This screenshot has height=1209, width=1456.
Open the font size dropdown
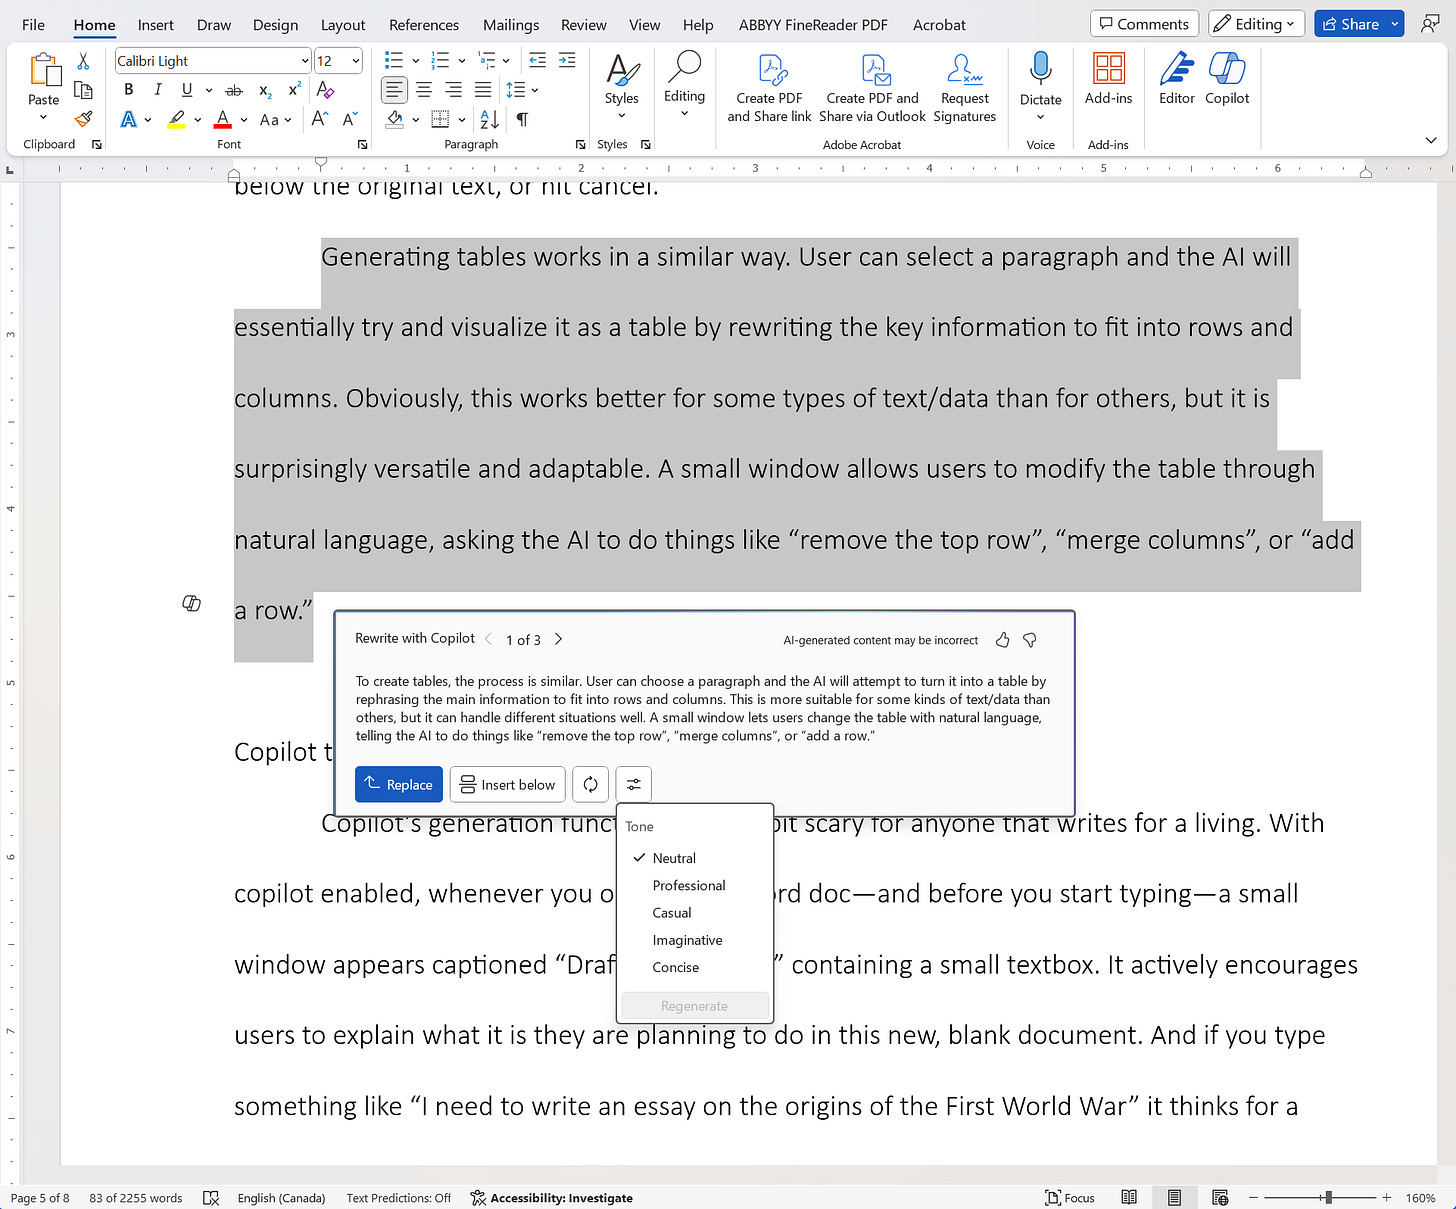[355, 61]
